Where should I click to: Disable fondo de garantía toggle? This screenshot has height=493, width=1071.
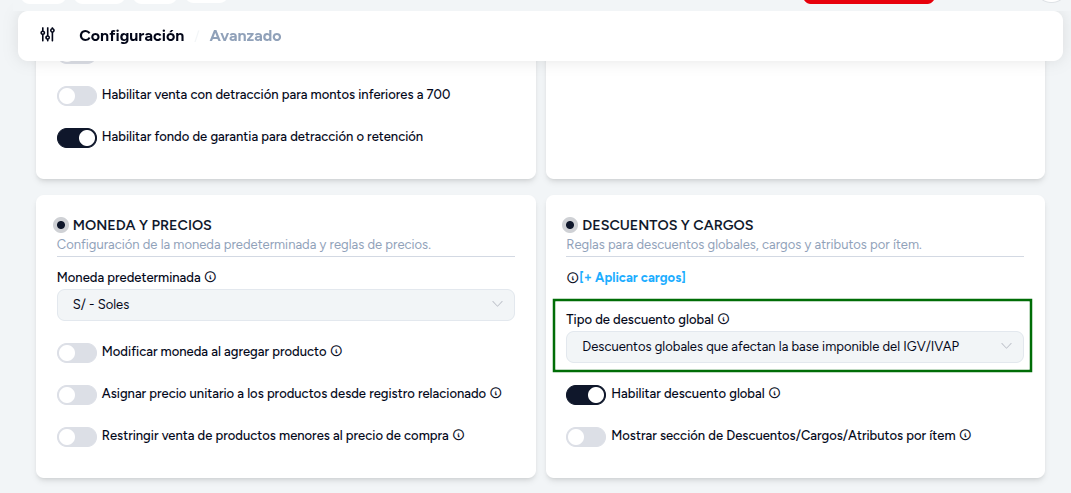(x=76, y=138)
